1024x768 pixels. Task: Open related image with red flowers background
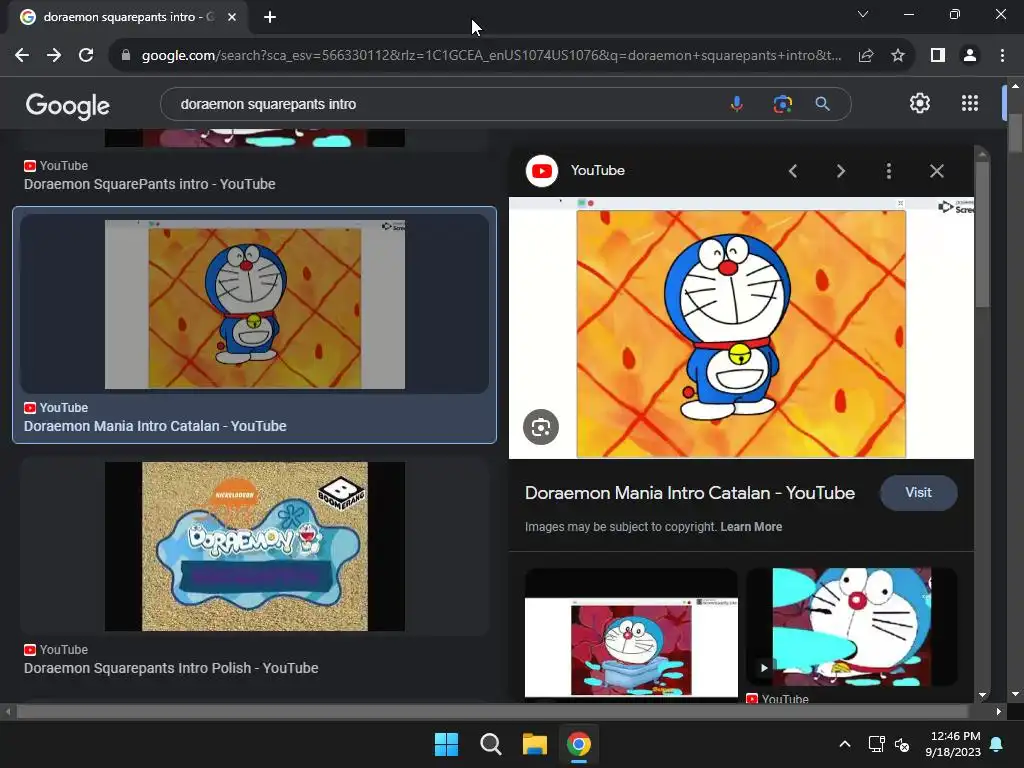(631, 633)
